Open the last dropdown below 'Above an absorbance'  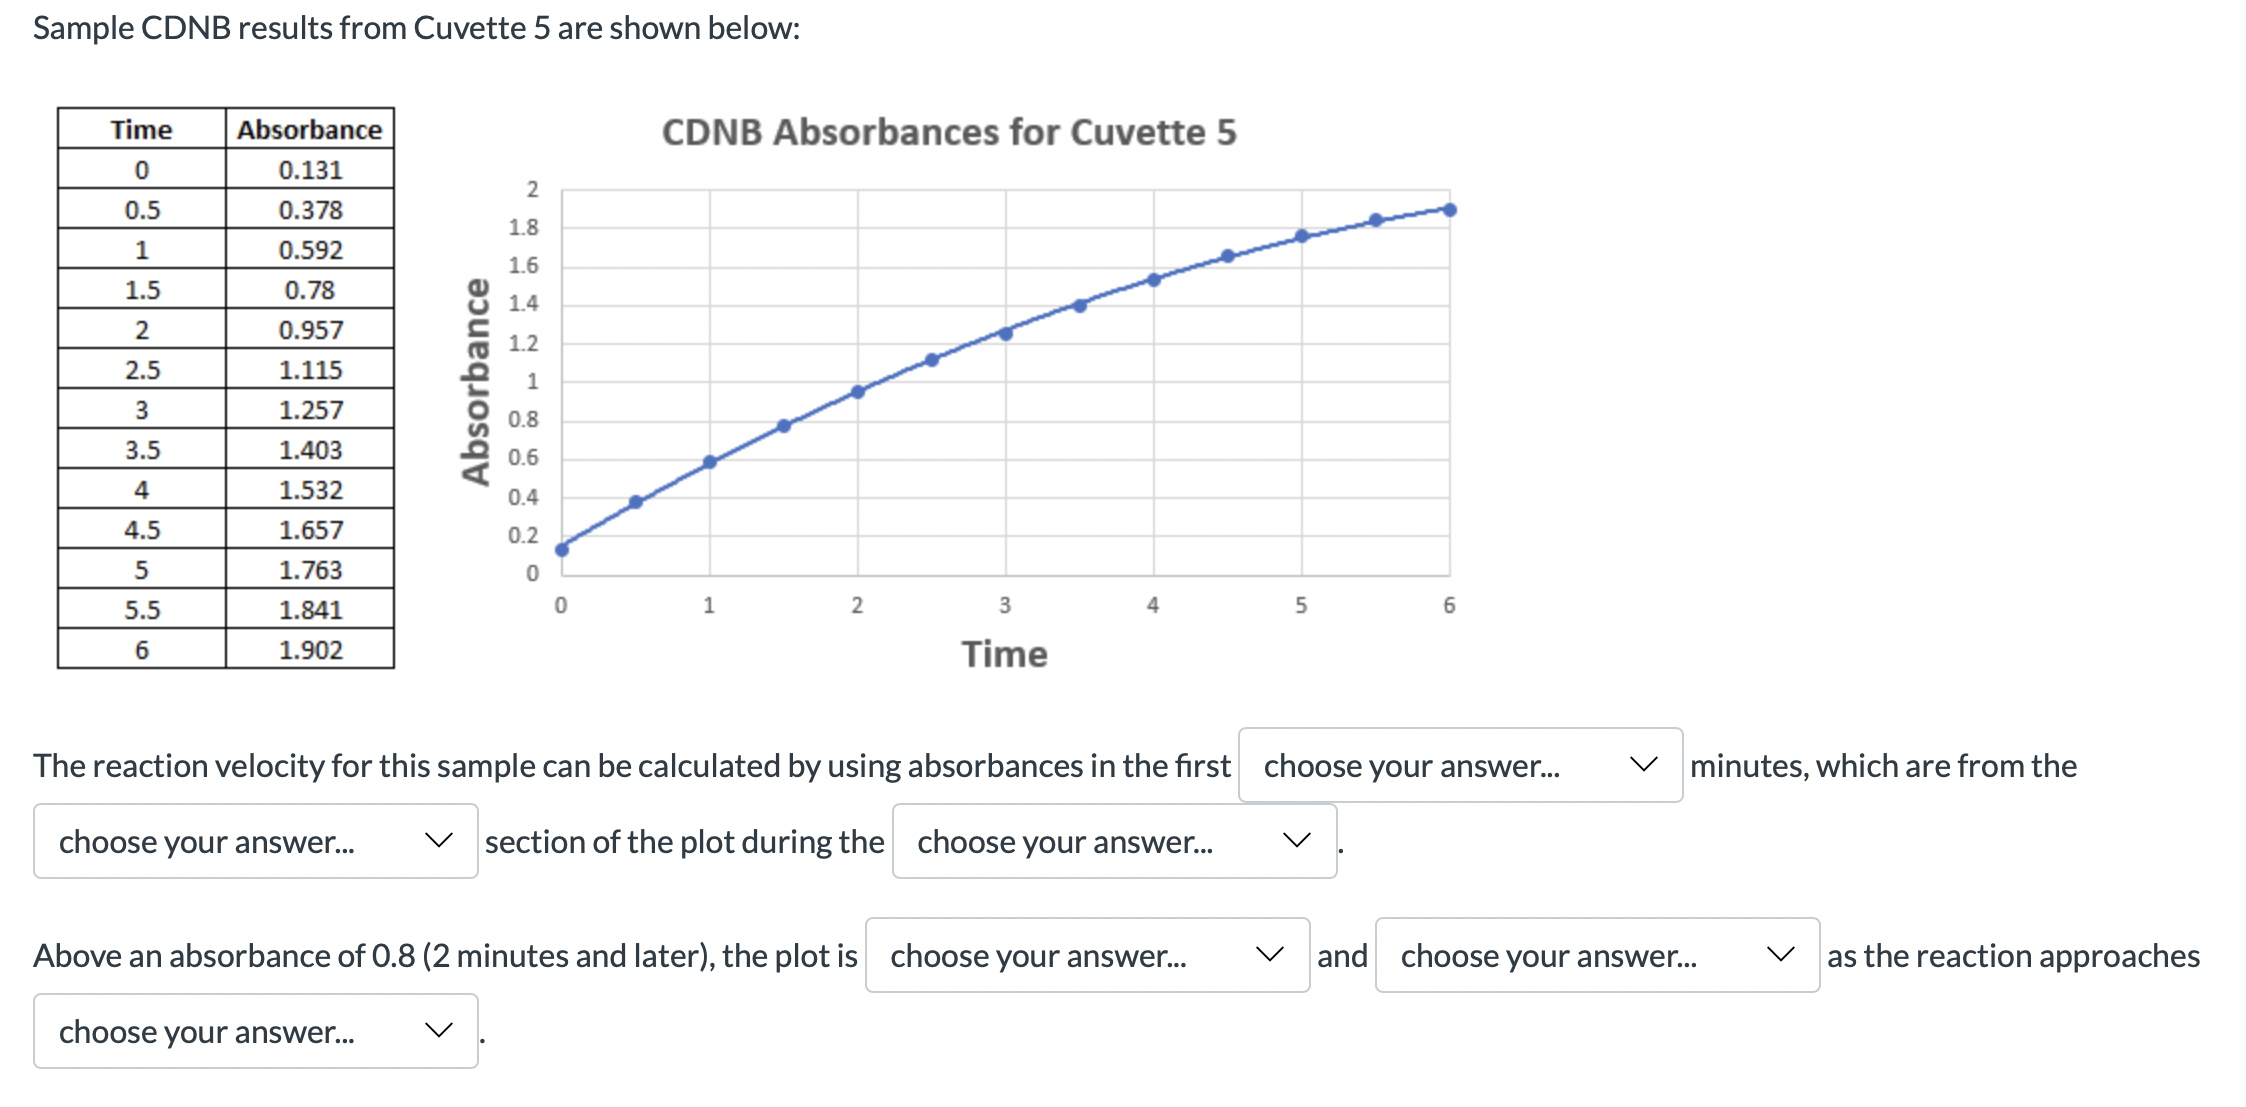point(255,1030)
